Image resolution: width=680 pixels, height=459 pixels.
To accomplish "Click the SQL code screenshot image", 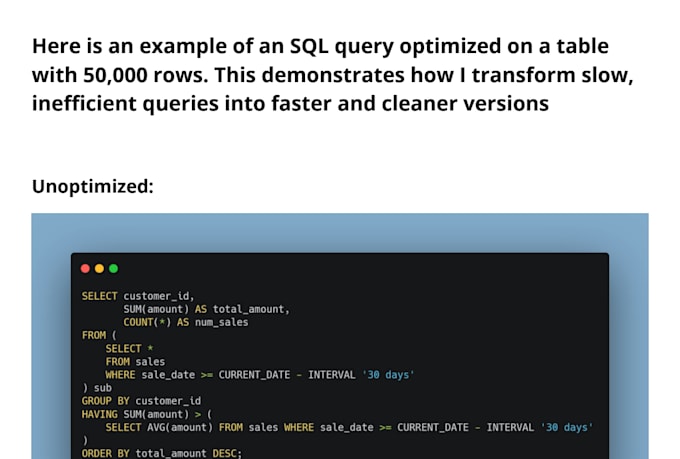I will tap(340, 336).
